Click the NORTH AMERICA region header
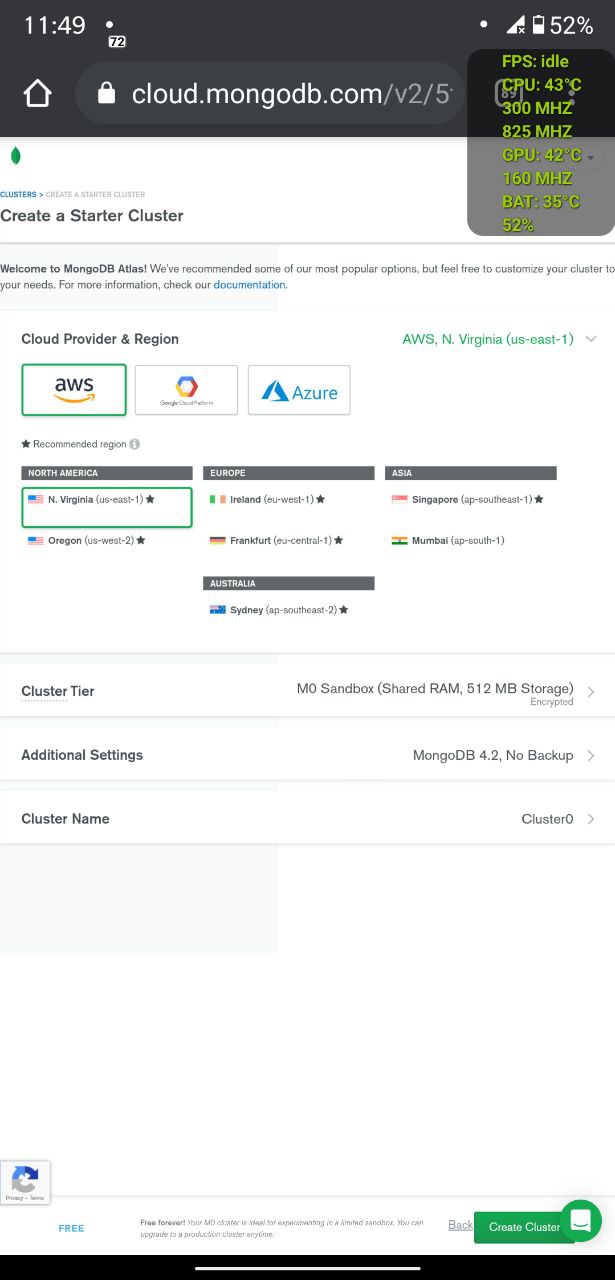 coord(107,473)
